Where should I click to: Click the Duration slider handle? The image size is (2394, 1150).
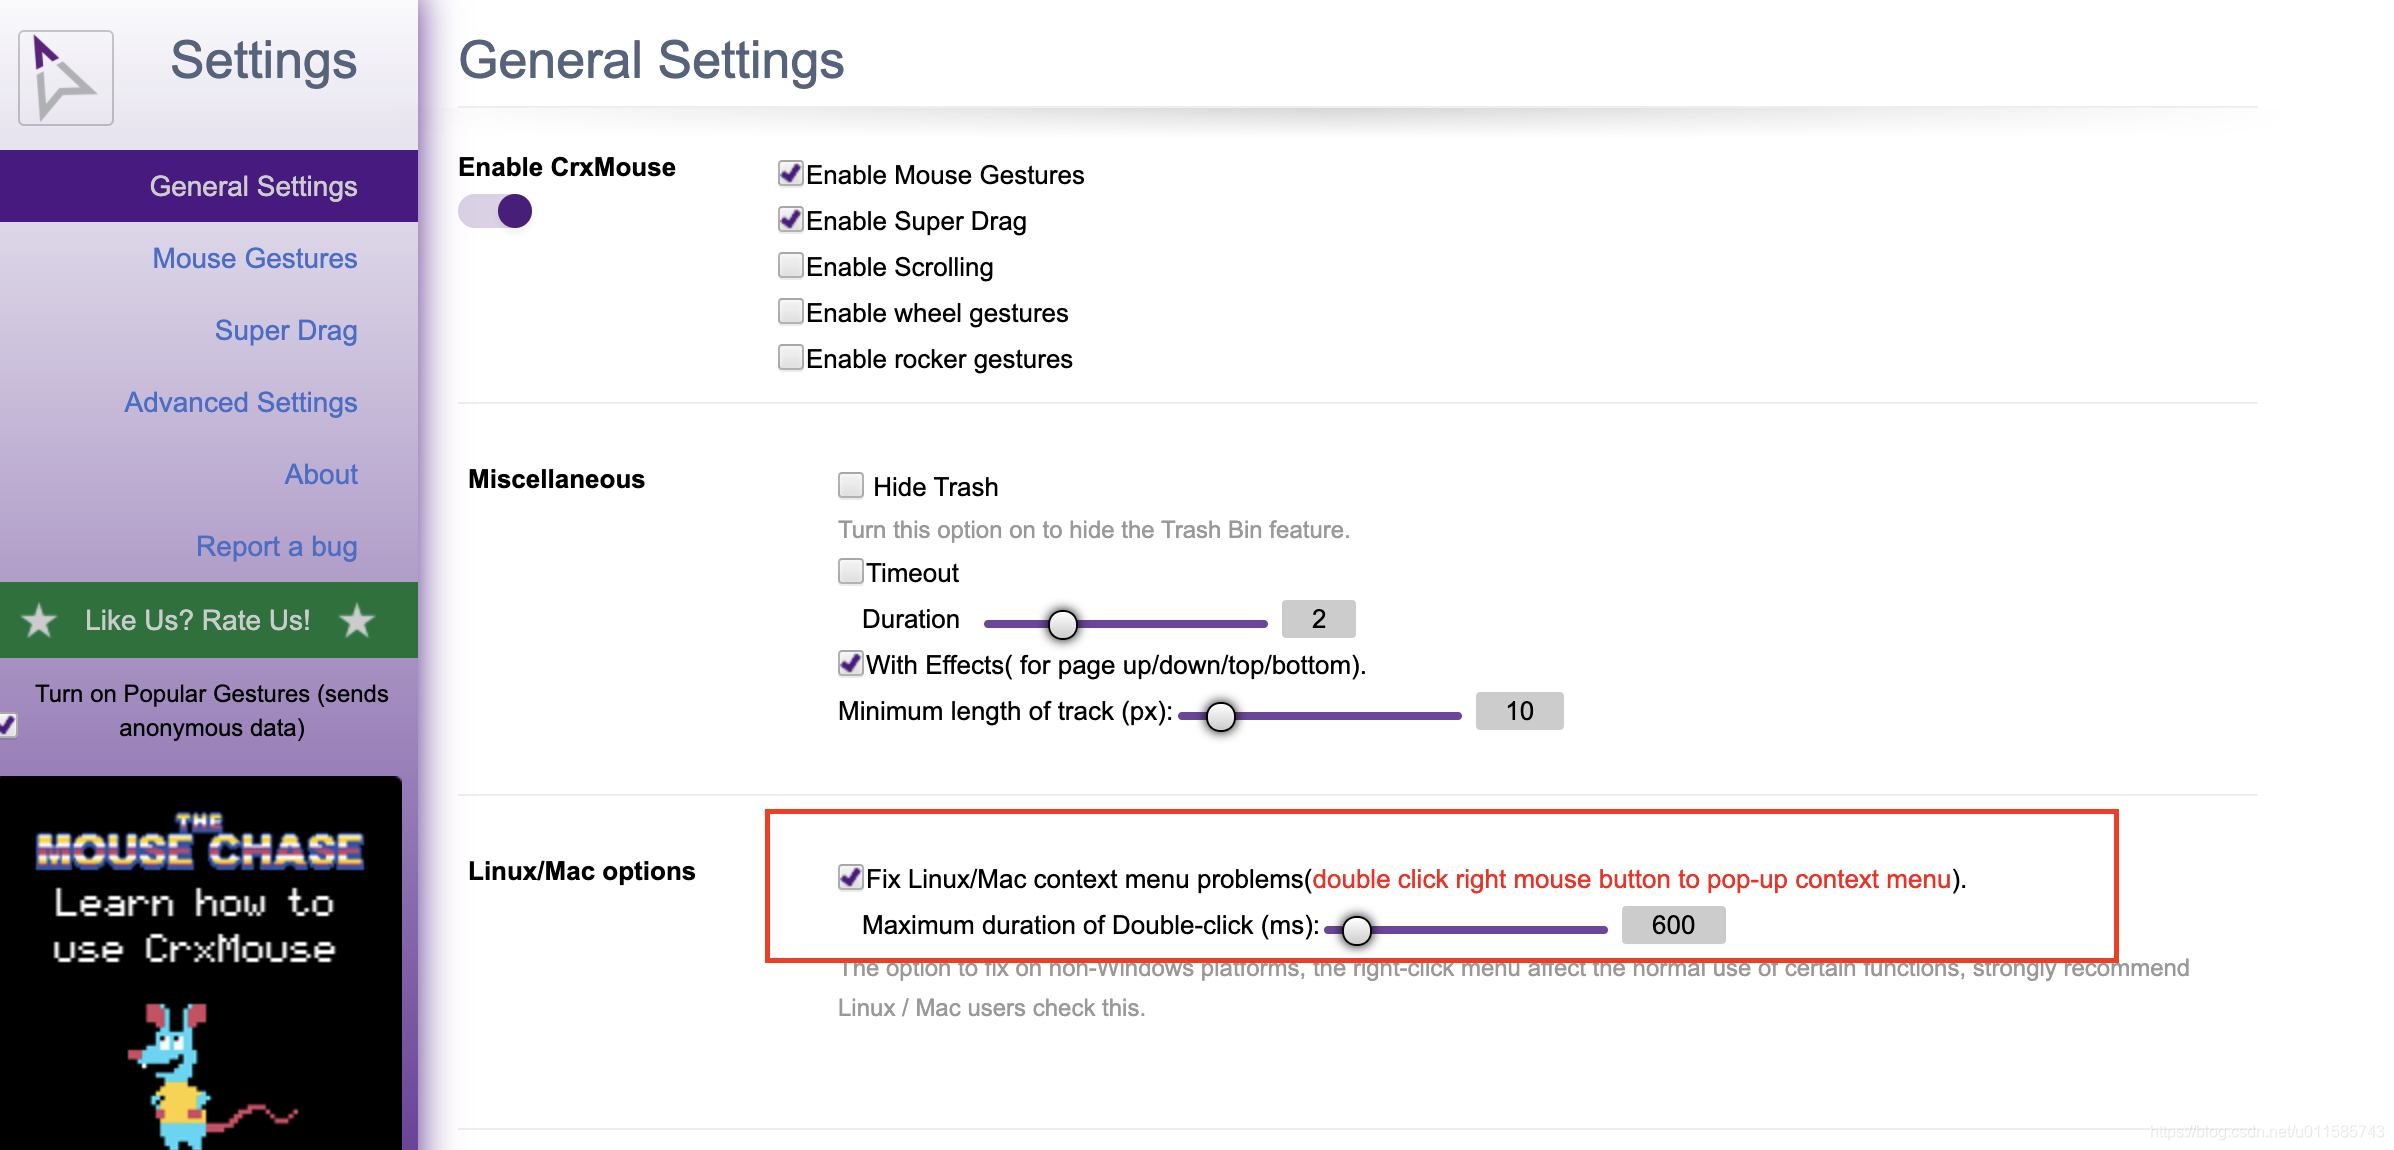click(1063, 624)
